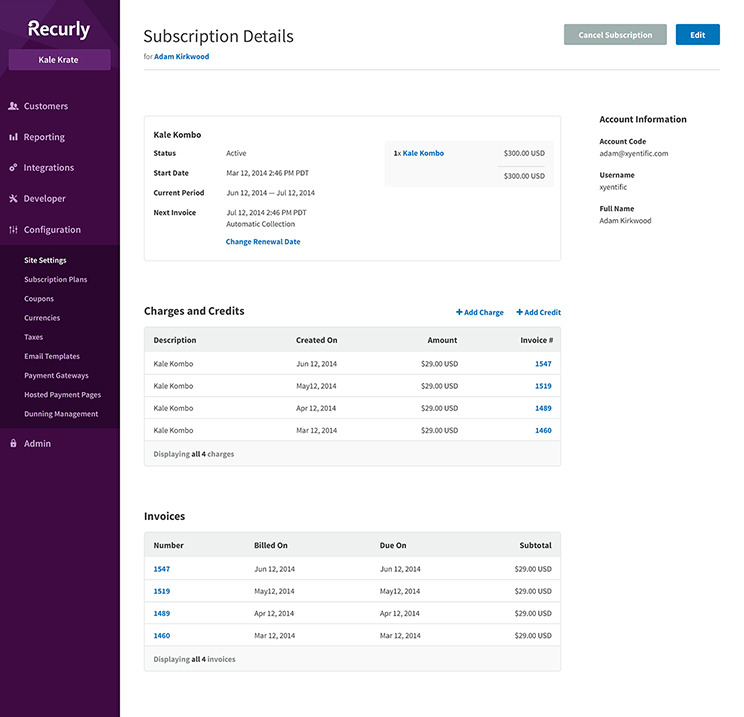This screenshot has height=717, width=744.
Task: Go to Coupons settings
Action: [x=39, y=299]
